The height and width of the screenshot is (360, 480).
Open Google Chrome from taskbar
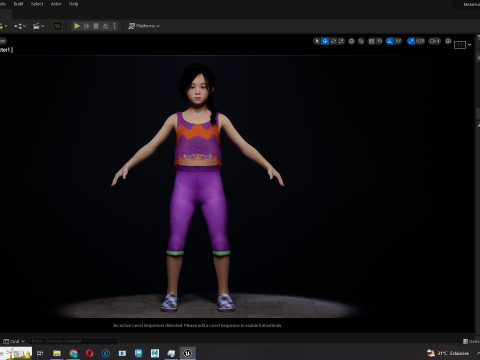(x=73, y=353)
